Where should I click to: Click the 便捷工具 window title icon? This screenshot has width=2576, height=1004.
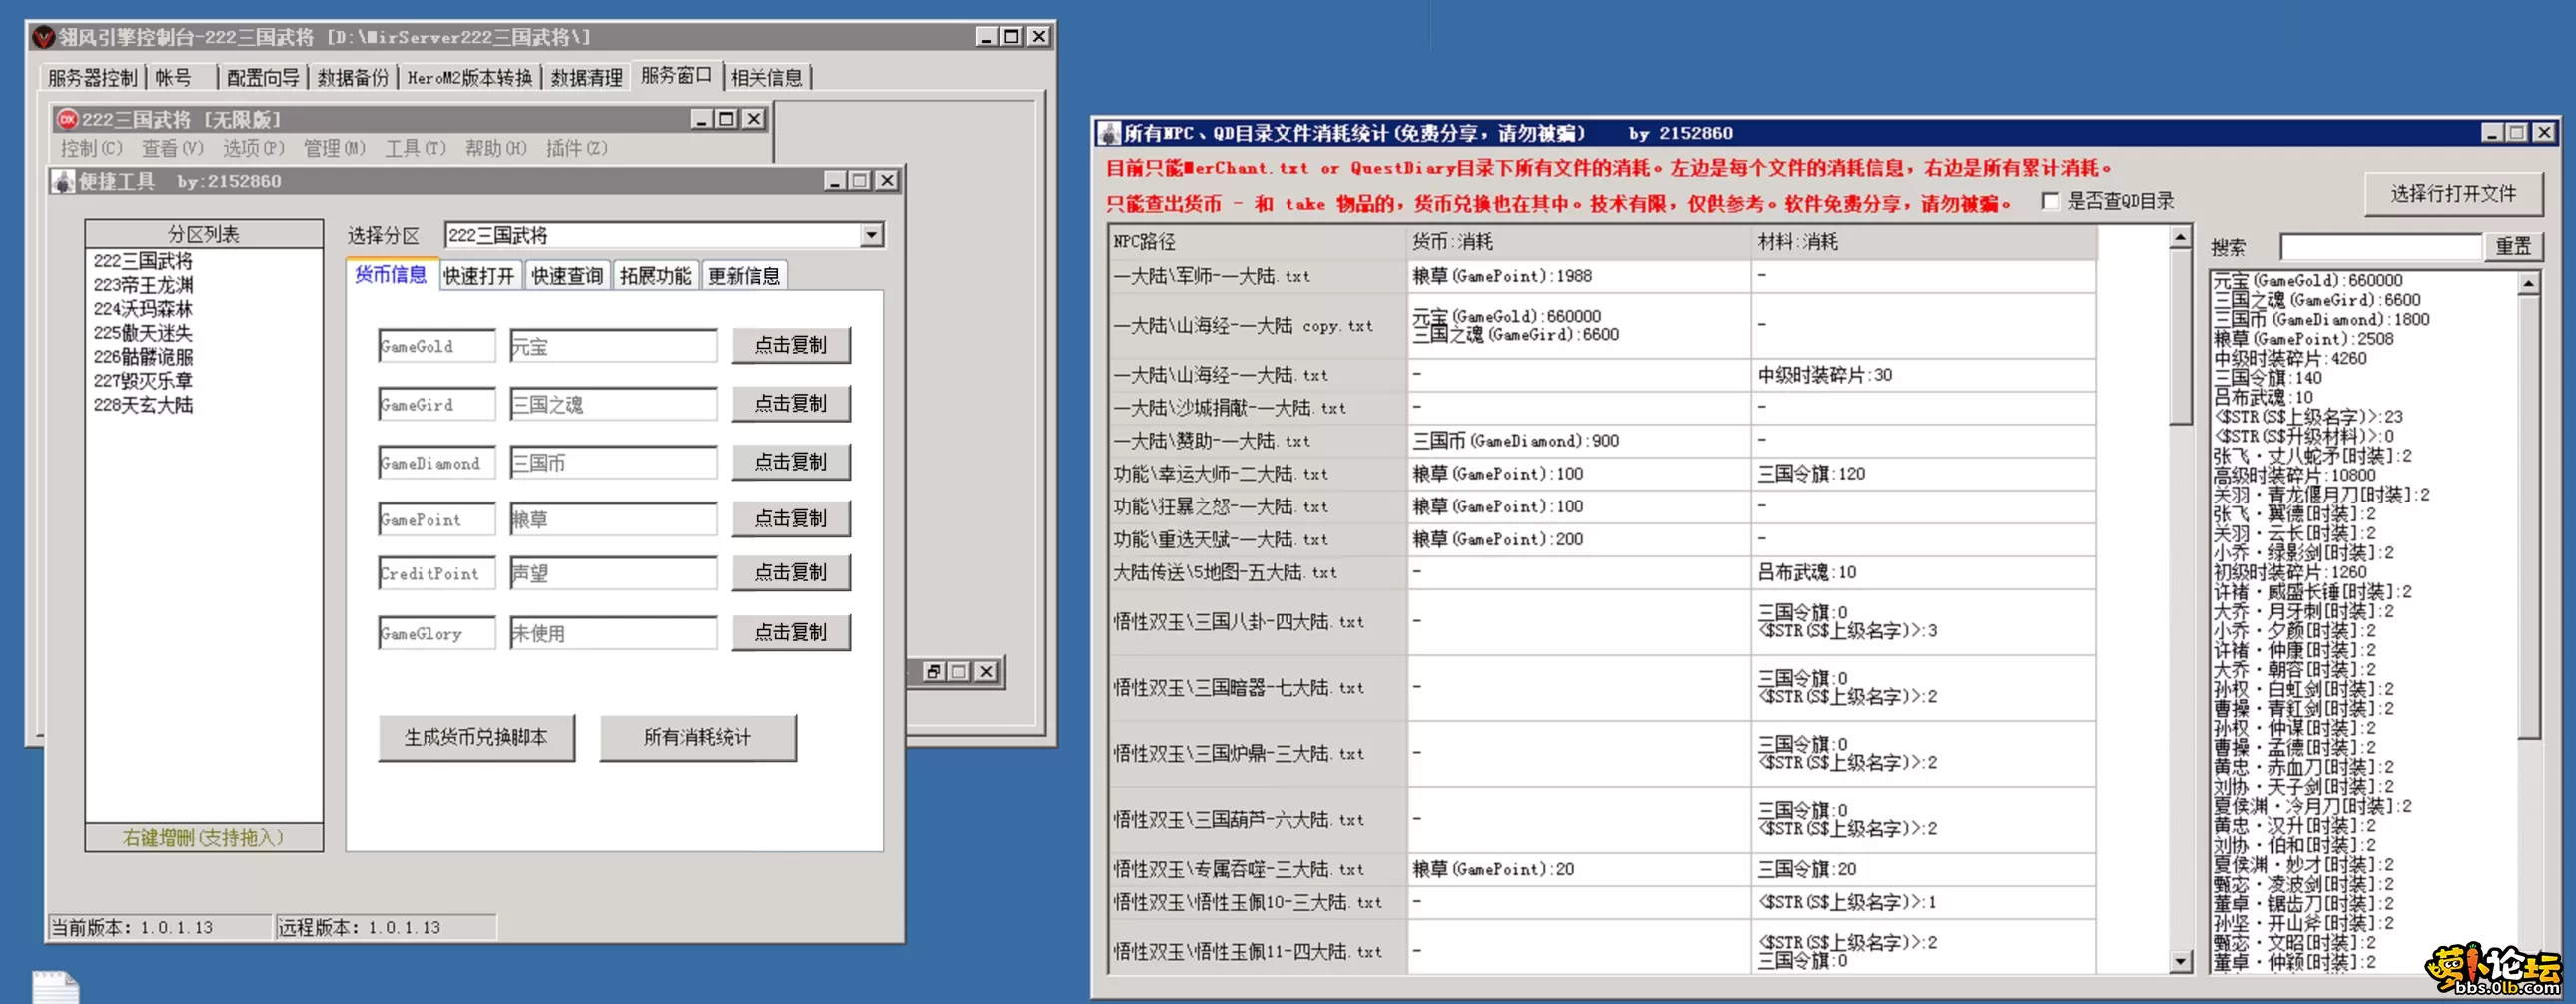[x=64, y=181]
